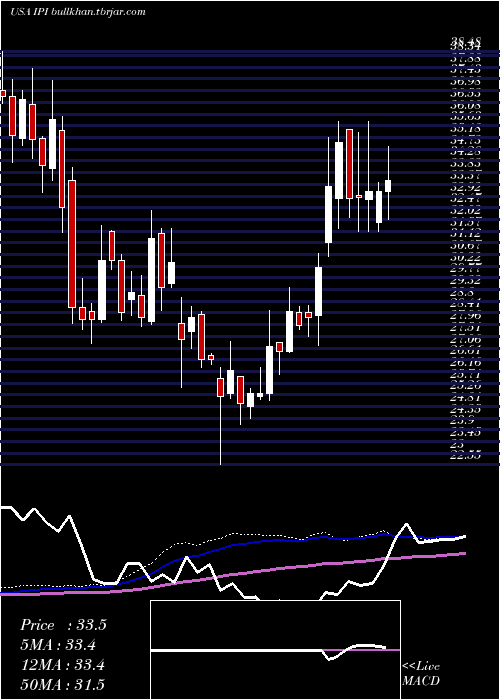The height and width of the screenshot is (700, 500).
Task: Click the 27.06 price axis label
Action: 466,340
